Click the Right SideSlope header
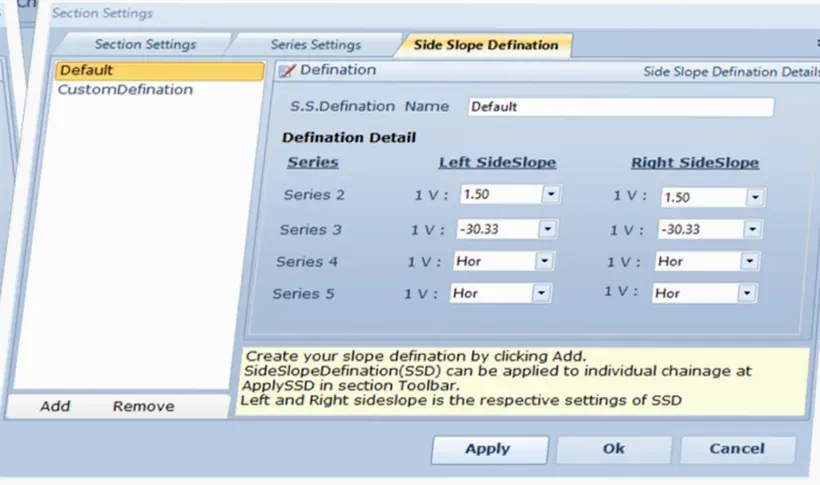The image size is (820, 485). 694,163
